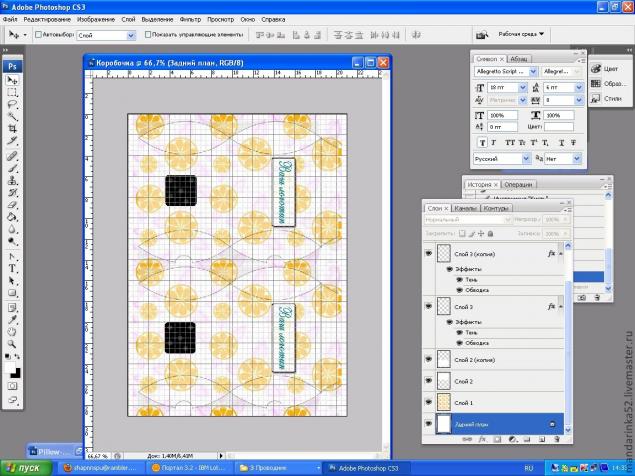Image resolution: width=635 pixels, height=476 pixels.
Task: Switch to the Операции tab
Action: [518, 184]
